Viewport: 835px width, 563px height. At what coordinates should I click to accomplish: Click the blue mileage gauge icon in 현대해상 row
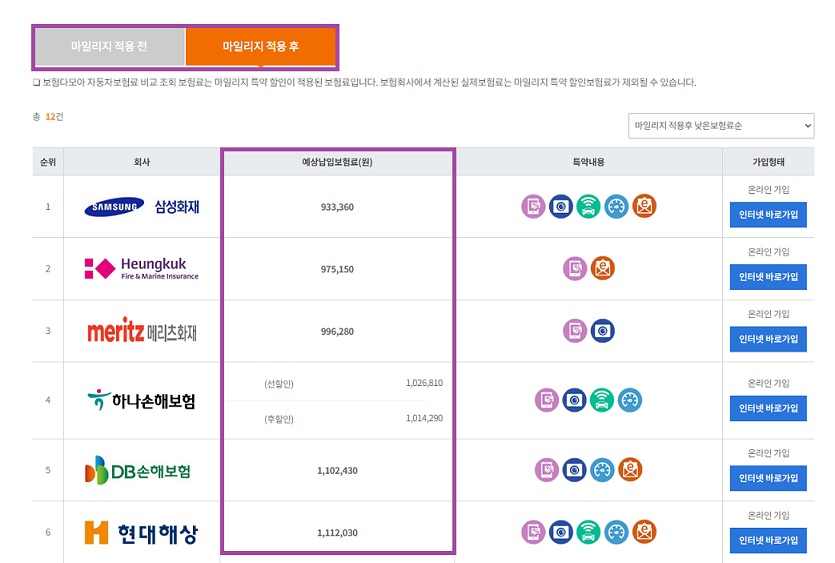click(616, 532)
